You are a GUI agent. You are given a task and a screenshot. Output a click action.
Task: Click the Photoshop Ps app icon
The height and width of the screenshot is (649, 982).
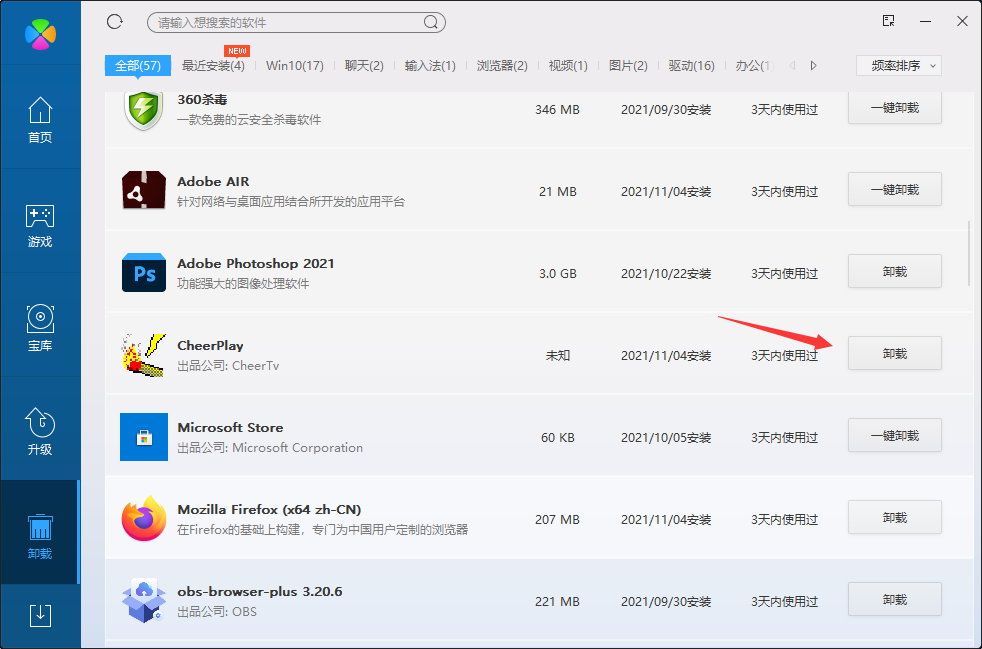point(144,273)
